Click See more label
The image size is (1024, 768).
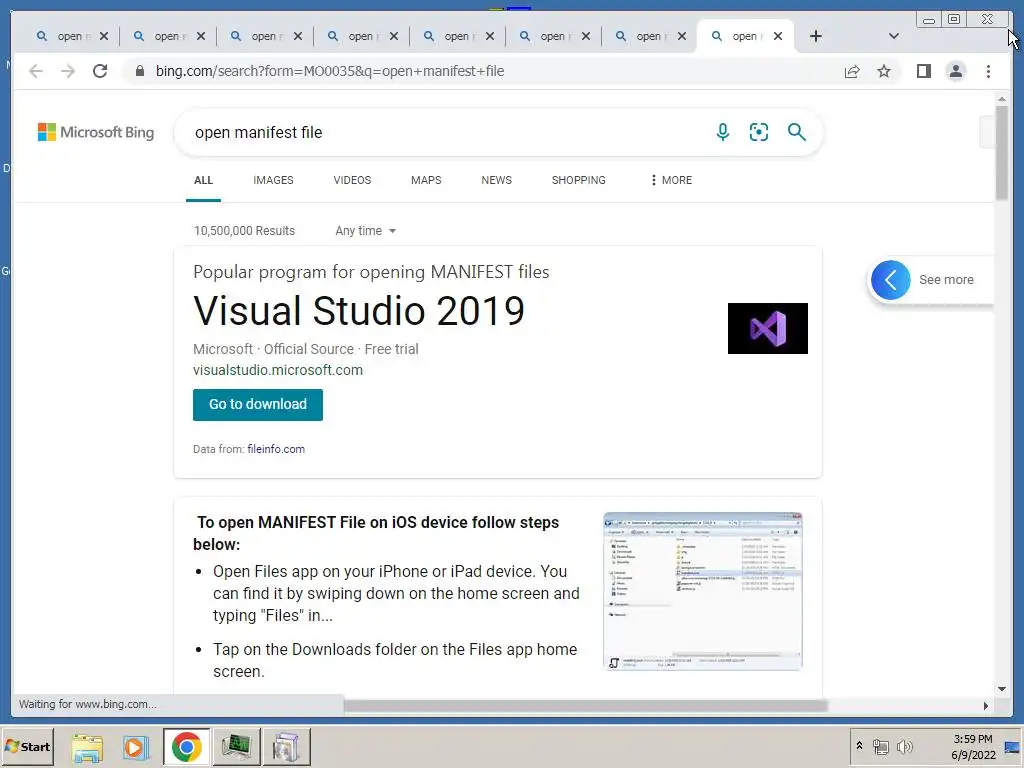click(946, 280)
